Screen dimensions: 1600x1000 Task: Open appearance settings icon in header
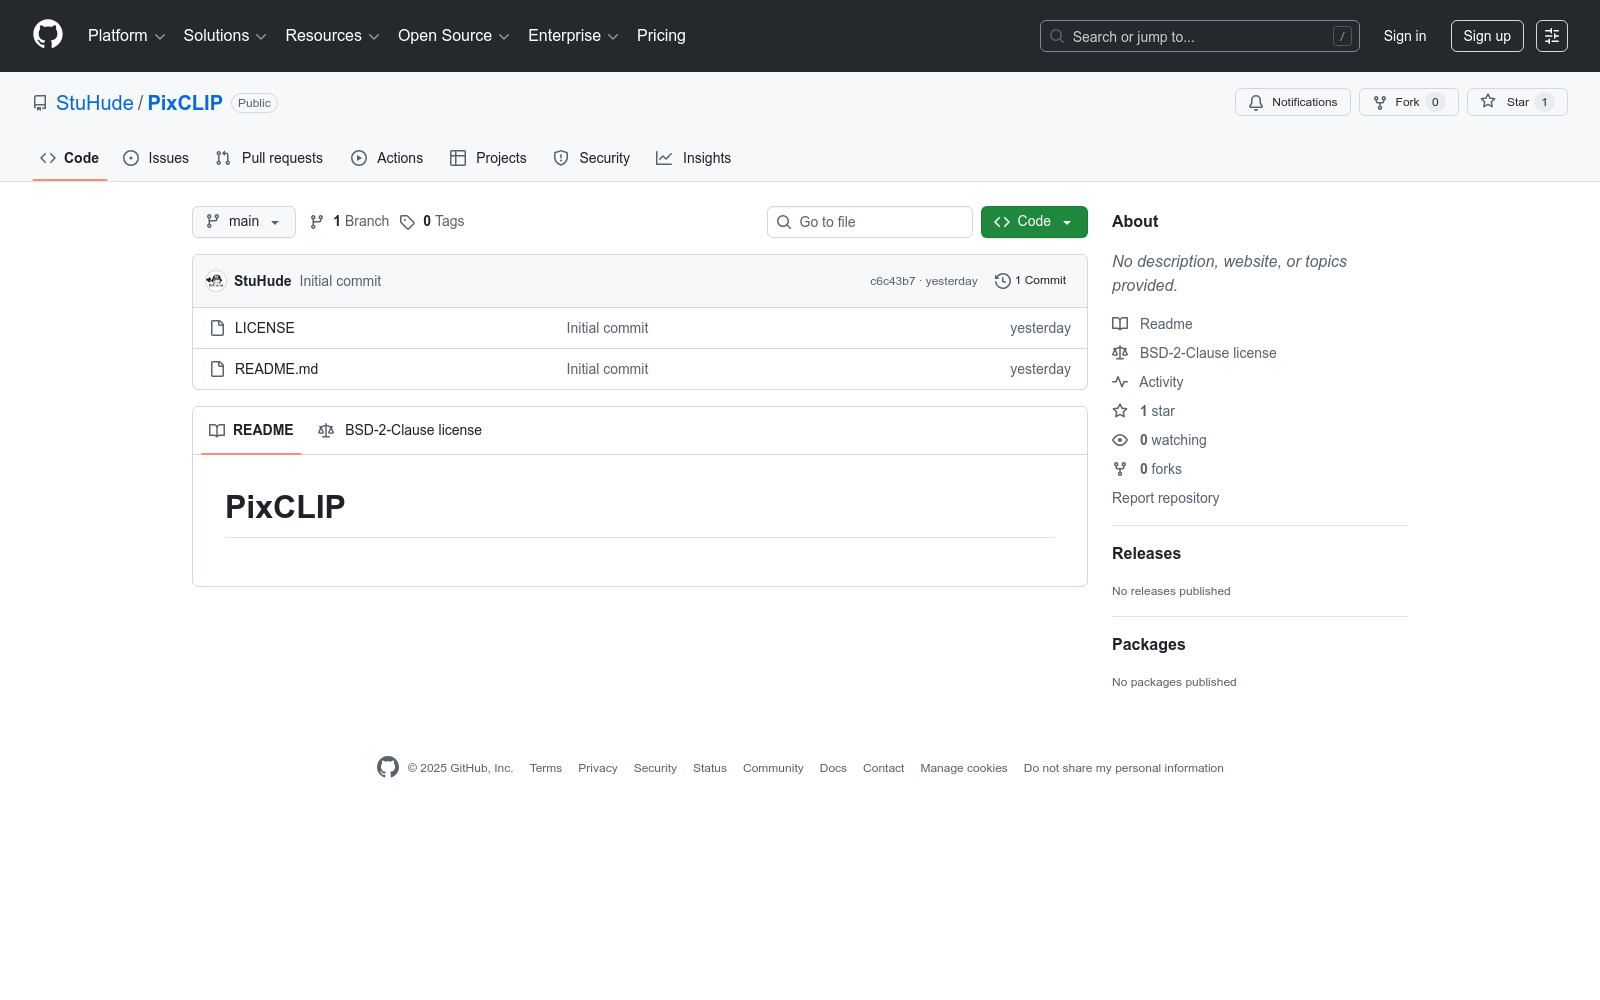pos(1552,36)
